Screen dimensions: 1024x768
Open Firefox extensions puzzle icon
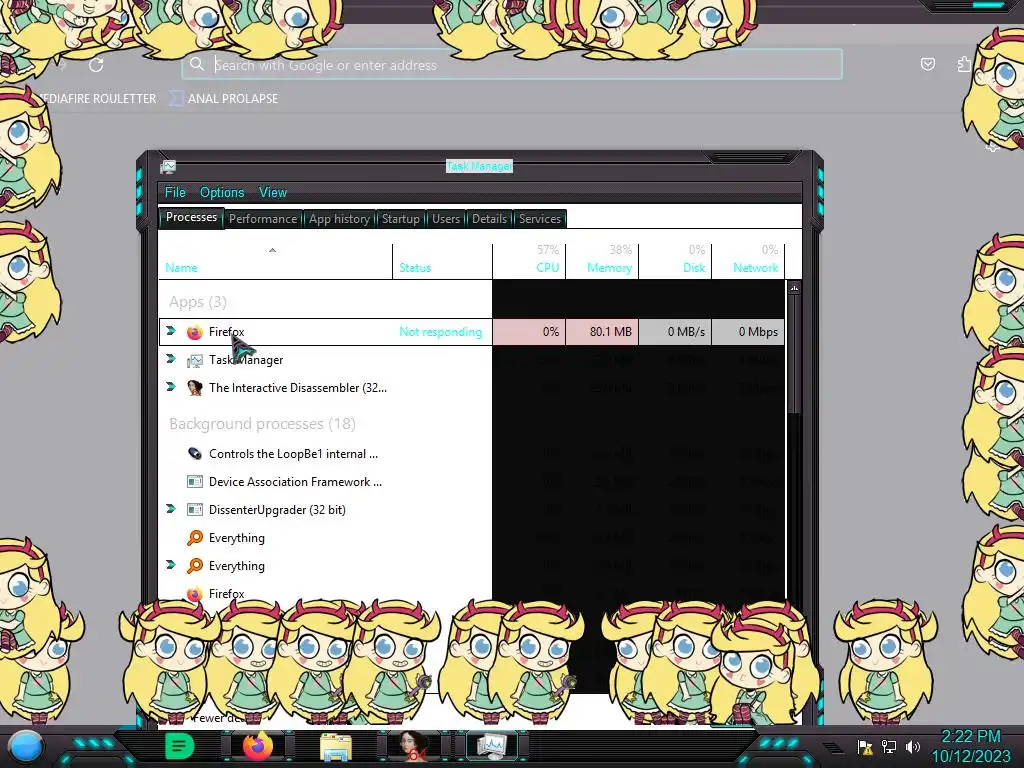coord(963,64)
